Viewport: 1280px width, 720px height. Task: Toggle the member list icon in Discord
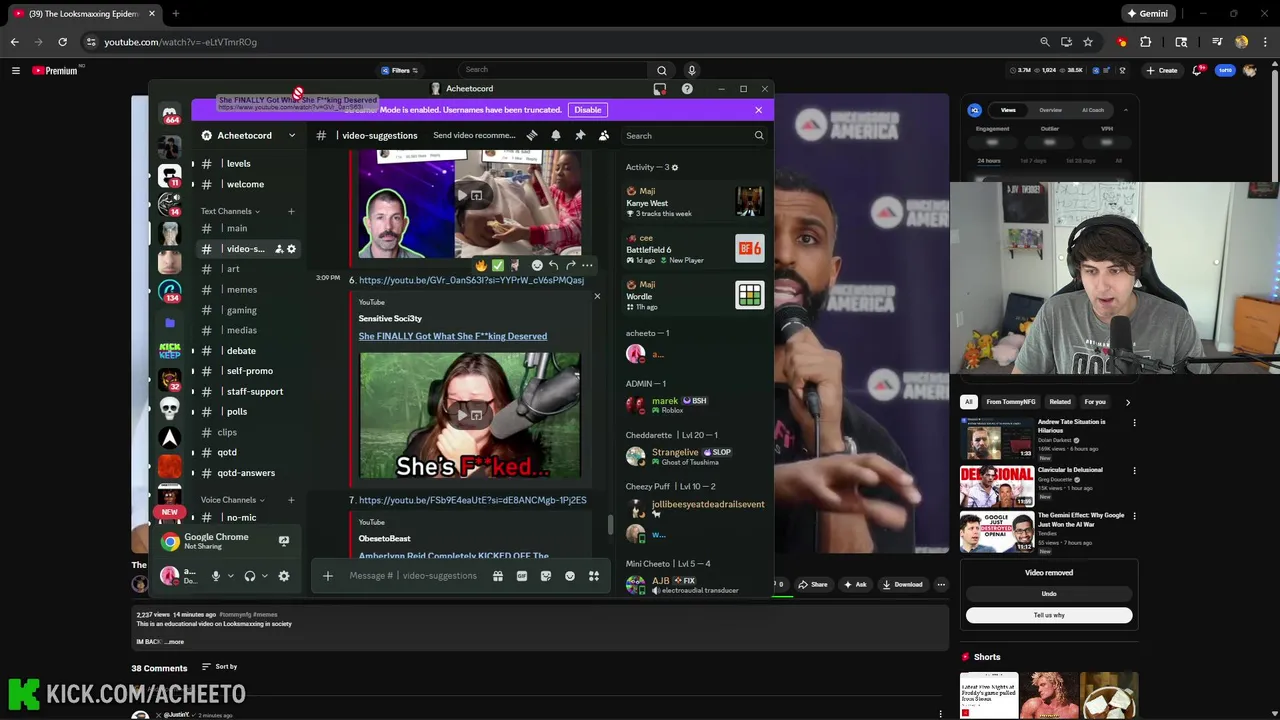604,135
